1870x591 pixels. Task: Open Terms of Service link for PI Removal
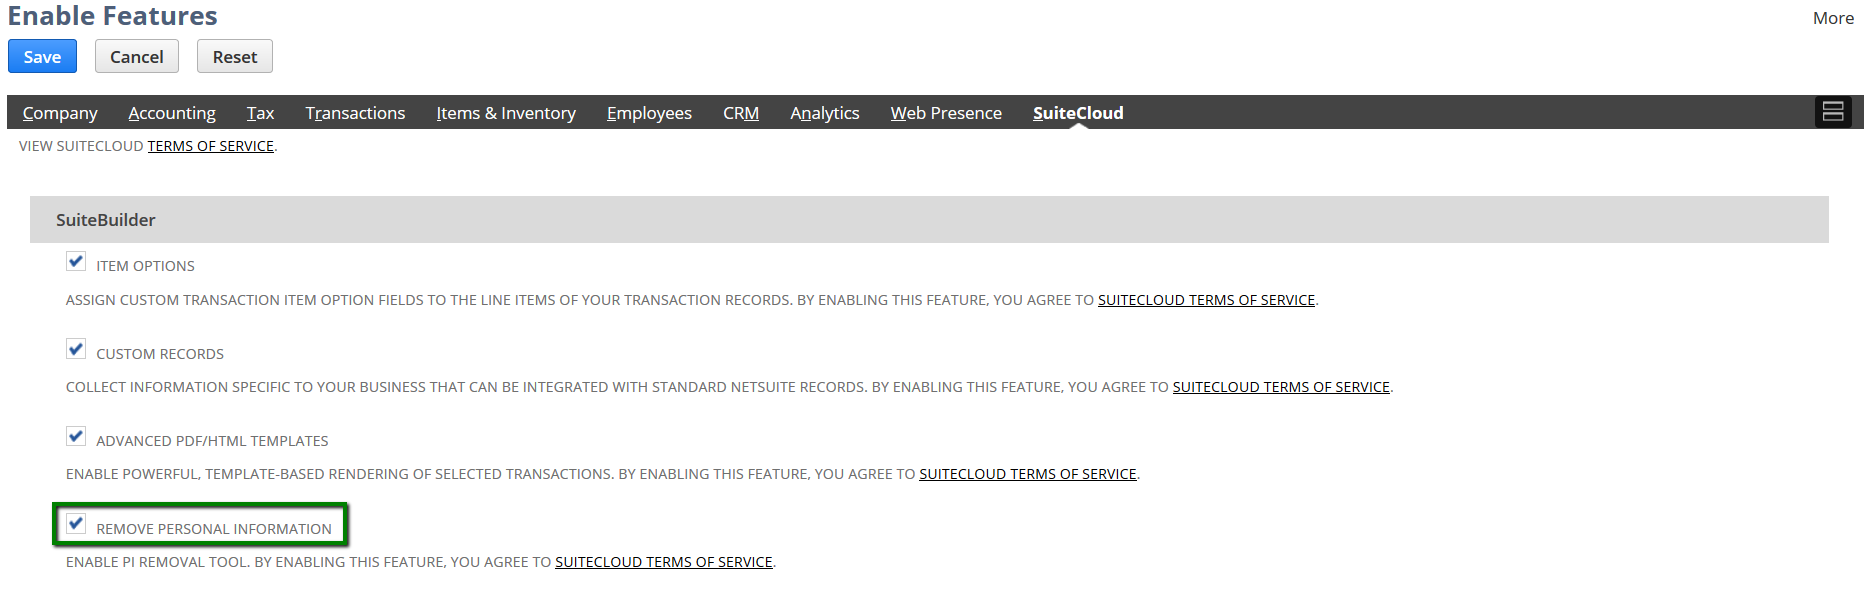point(664,562)
